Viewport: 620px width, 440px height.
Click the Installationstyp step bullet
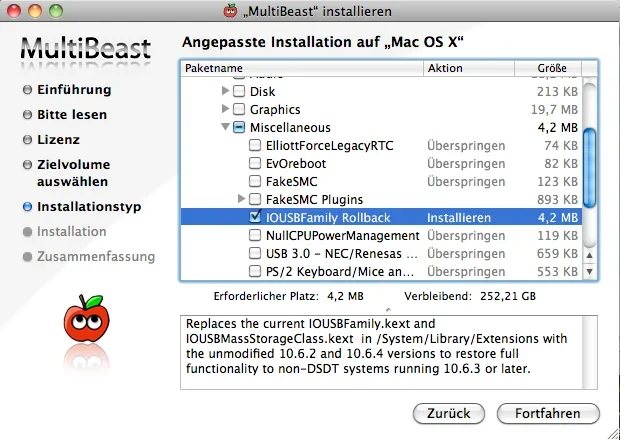[x=27, y=207]
